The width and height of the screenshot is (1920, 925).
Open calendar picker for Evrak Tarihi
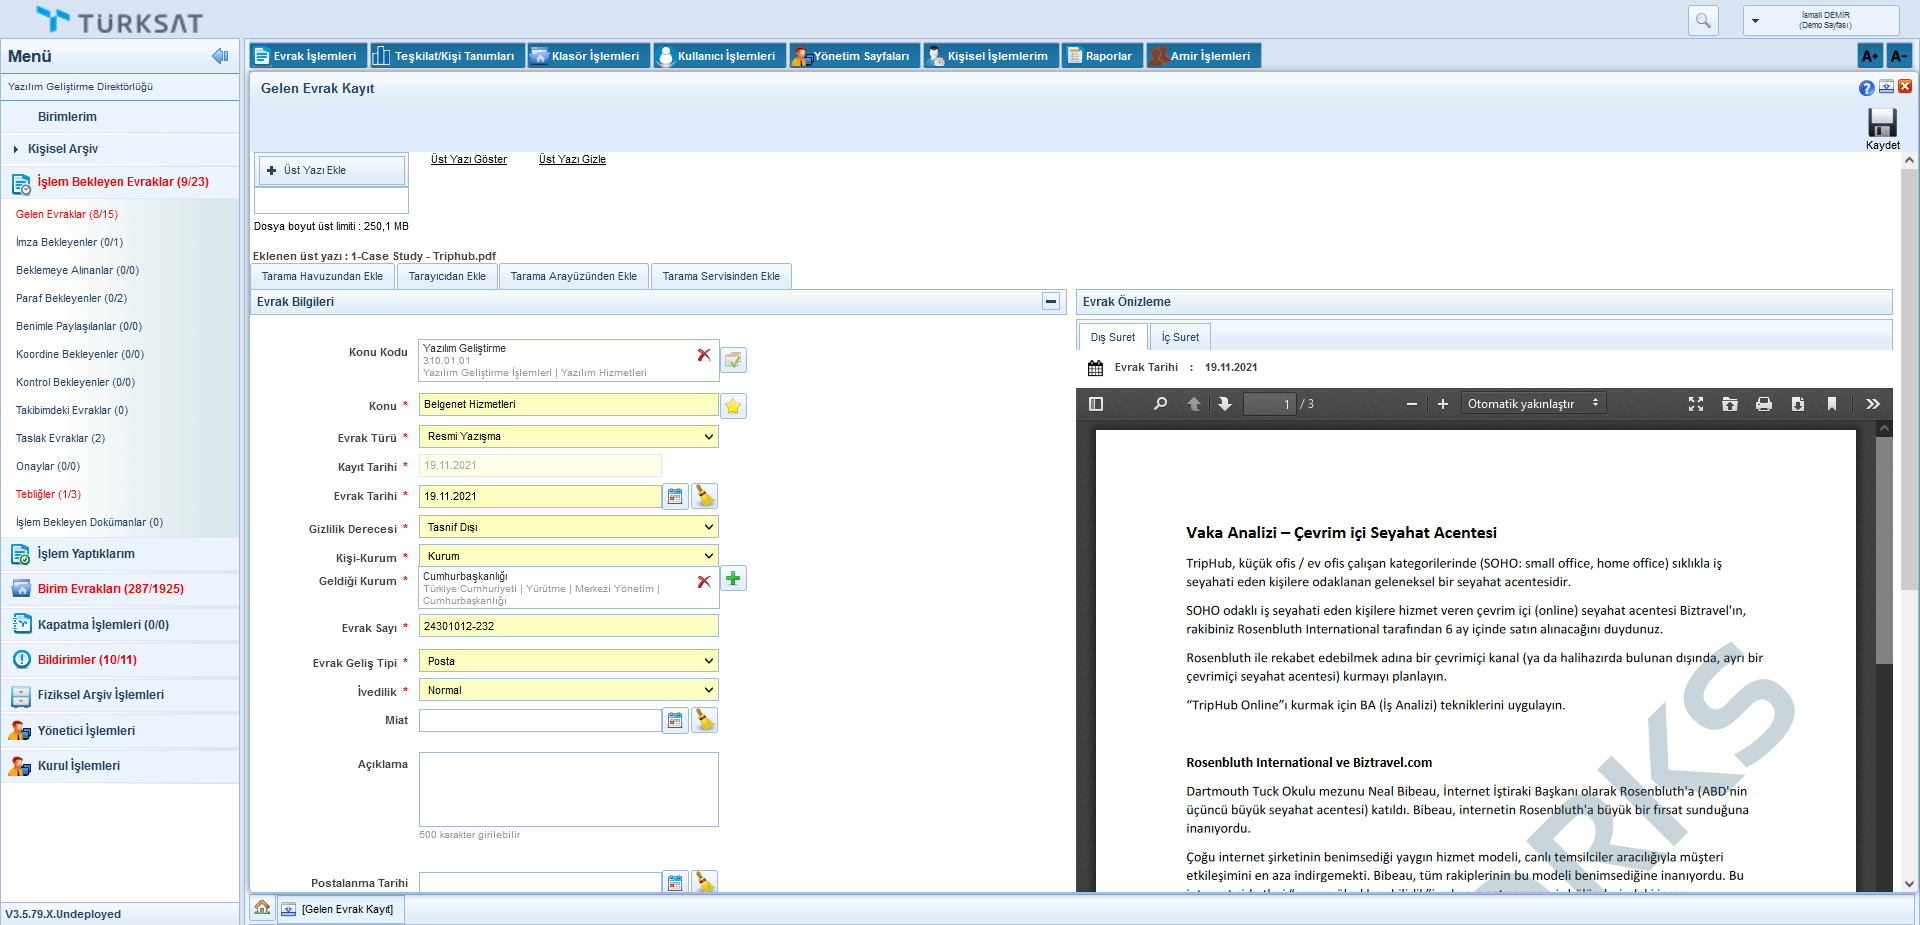point(675,496)
